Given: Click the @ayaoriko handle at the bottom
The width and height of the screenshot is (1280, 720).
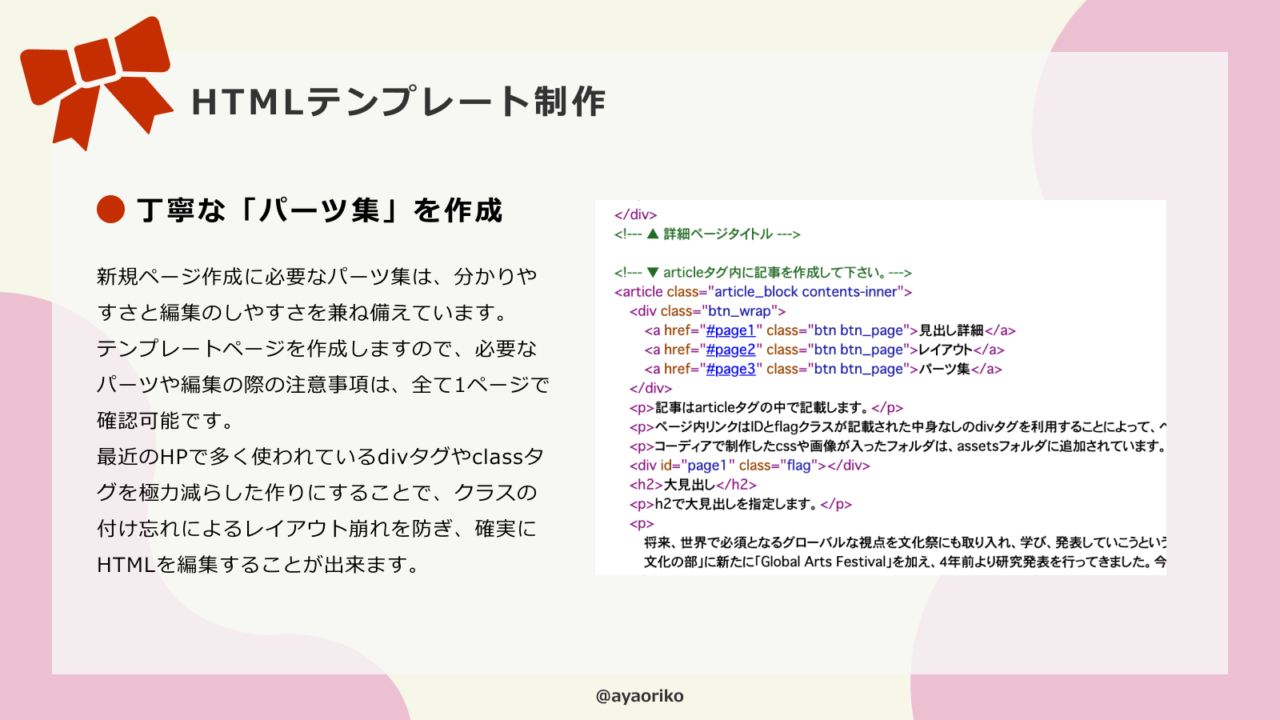Looking at the screenshot, I should pyautogui.click(x=639, y=696).
